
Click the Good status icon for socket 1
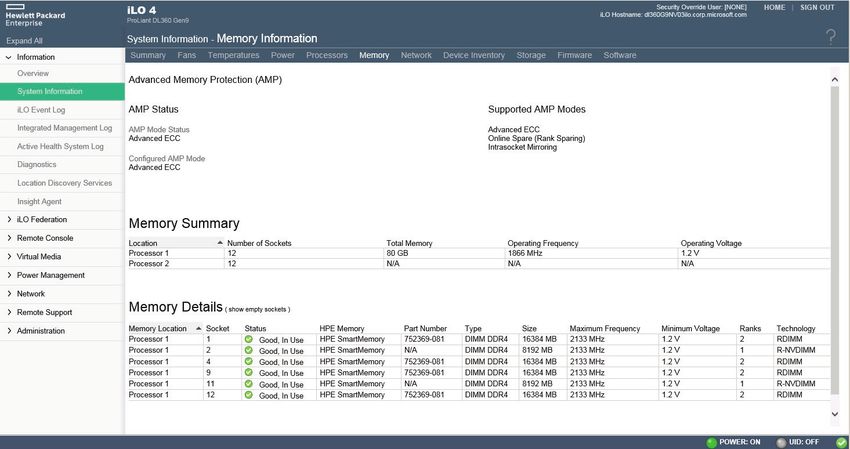point(249,339)
